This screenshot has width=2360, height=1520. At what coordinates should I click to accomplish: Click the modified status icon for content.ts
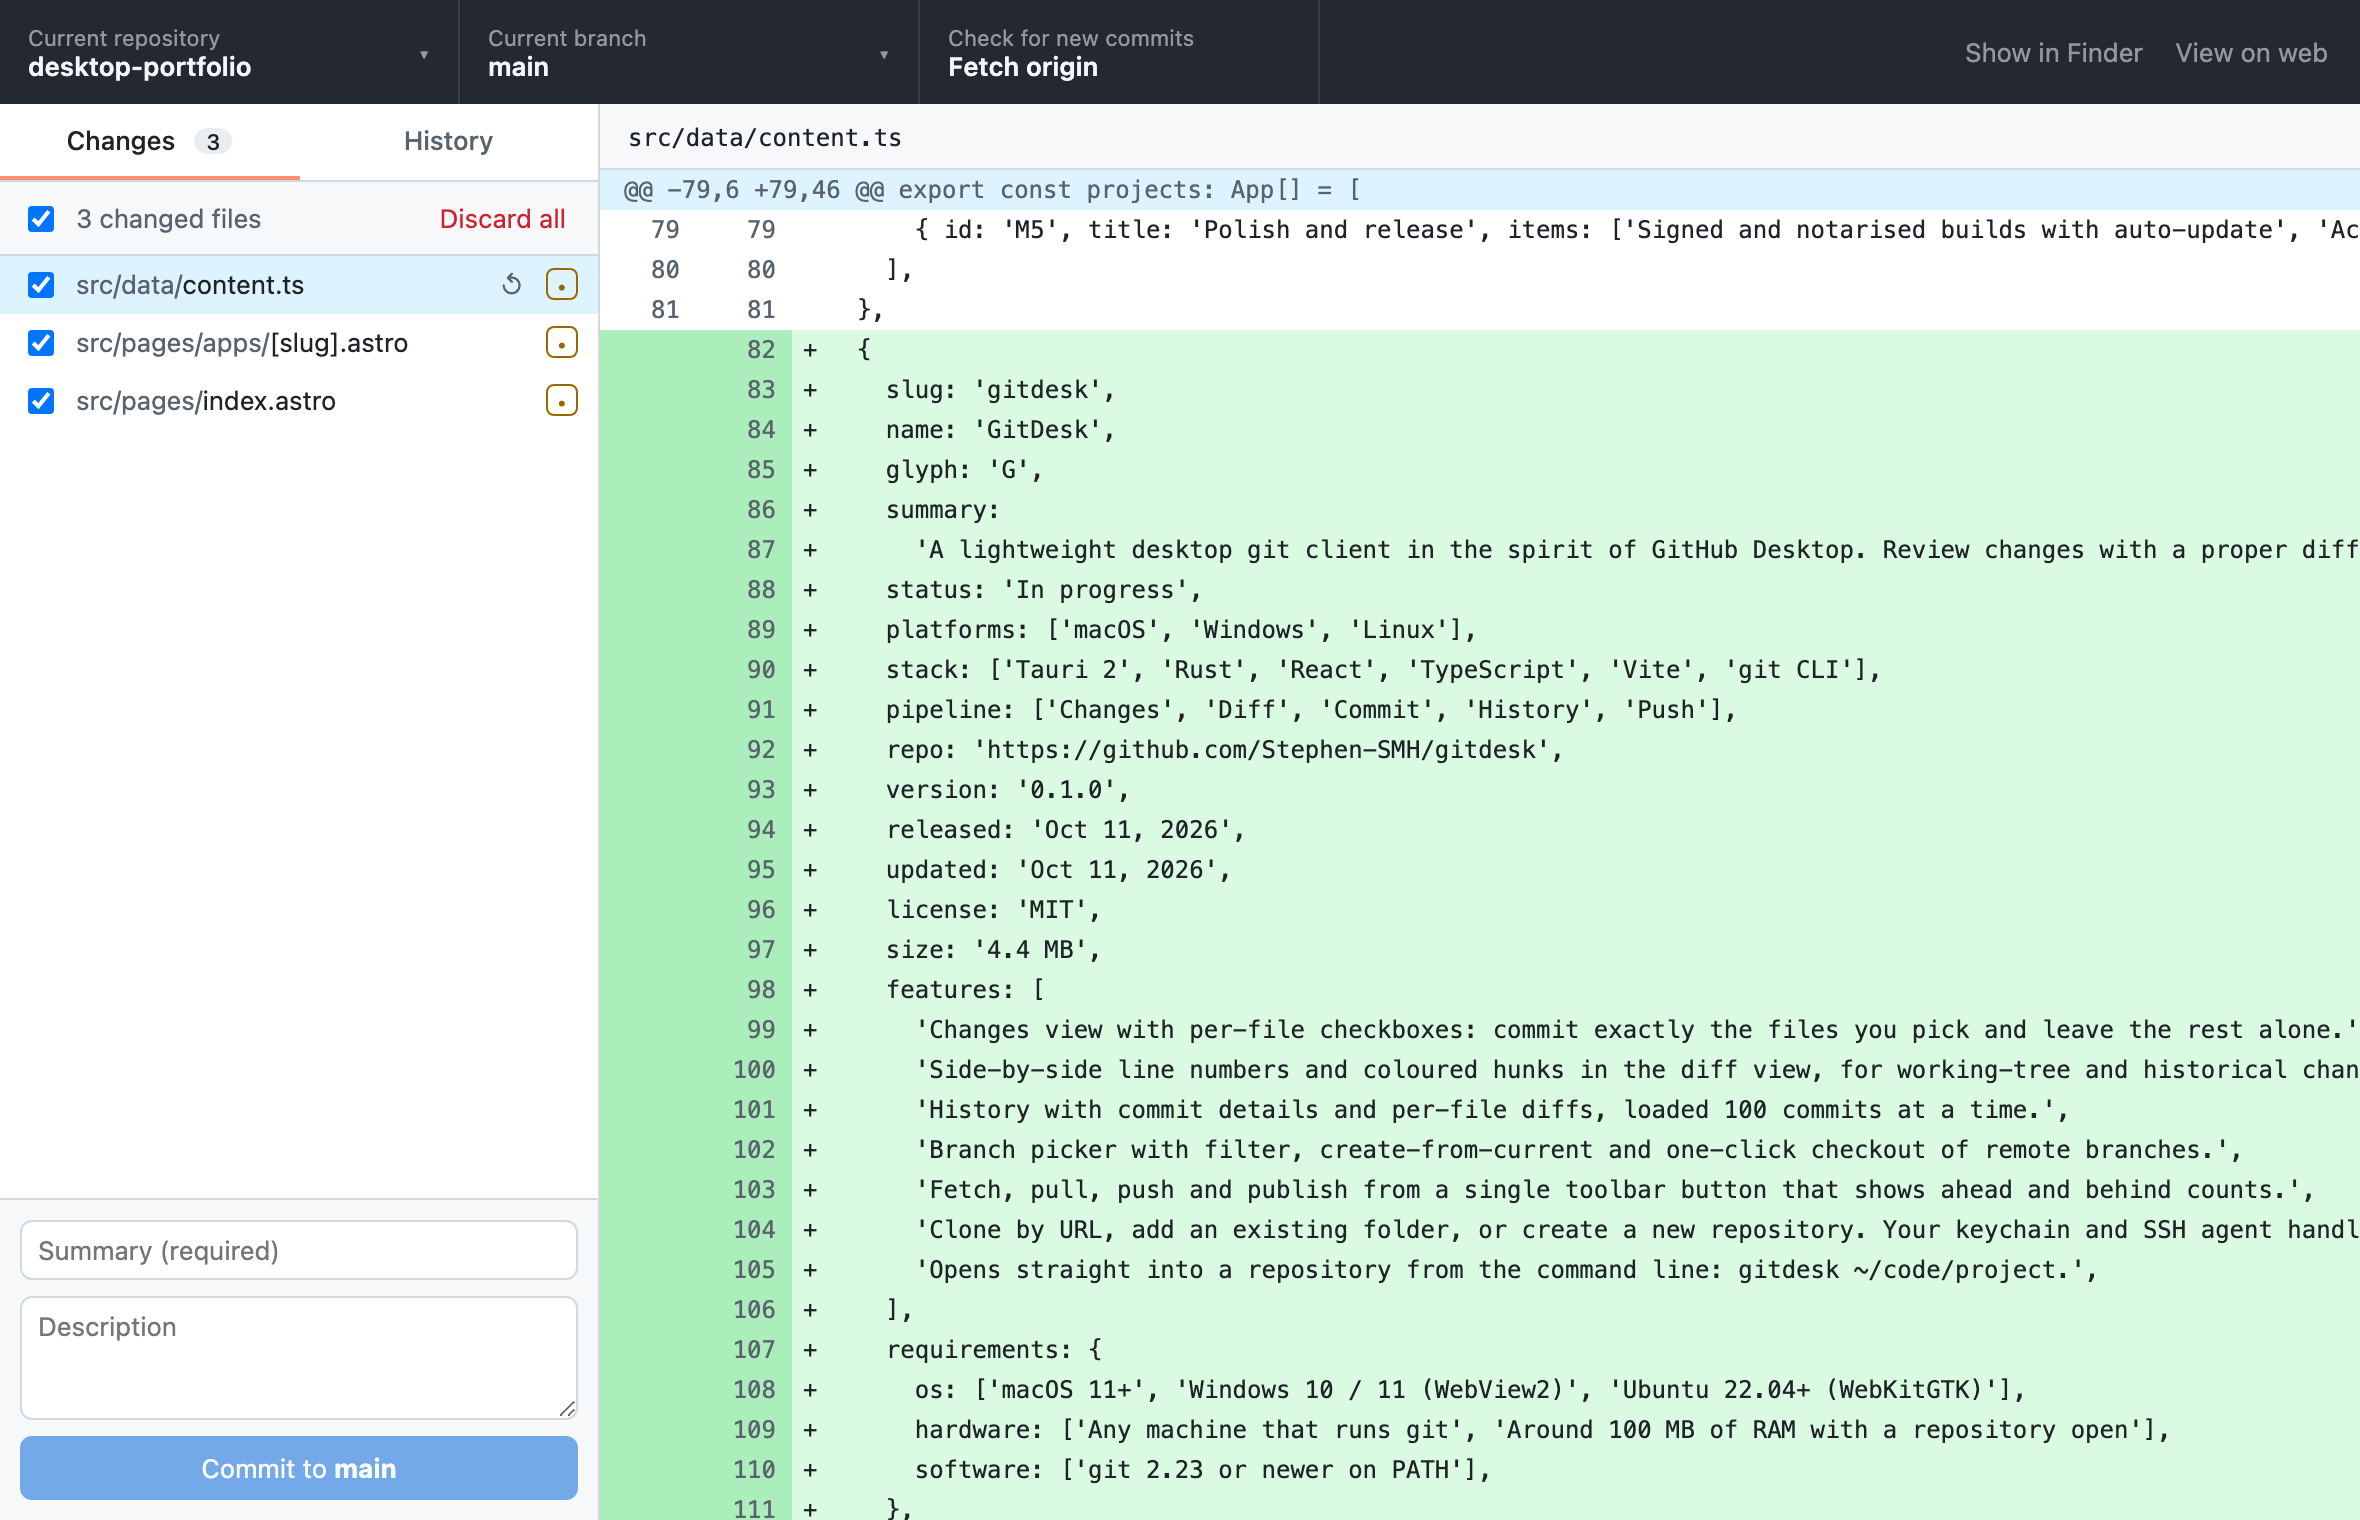tap(562, 285)
